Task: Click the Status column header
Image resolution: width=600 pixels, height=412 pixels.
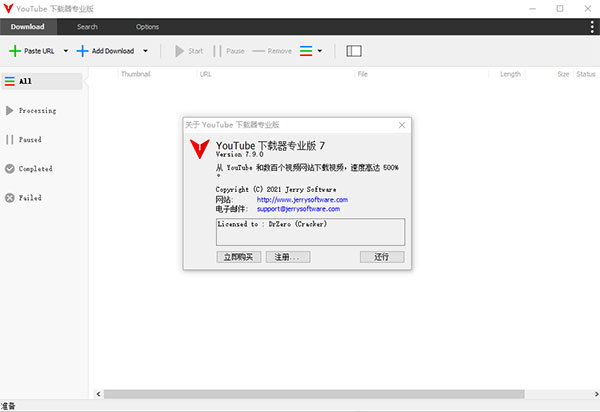Action: pyautogui.click(x=586, y=74)
